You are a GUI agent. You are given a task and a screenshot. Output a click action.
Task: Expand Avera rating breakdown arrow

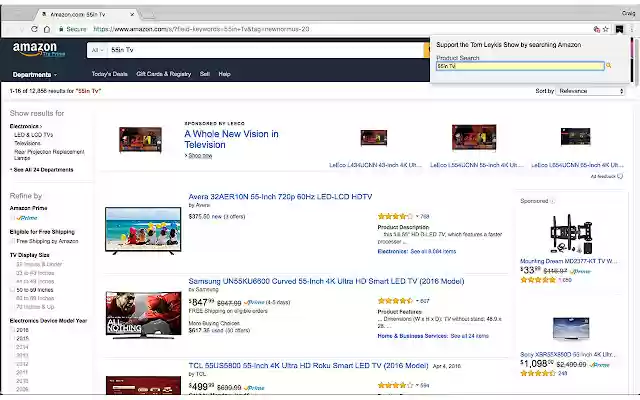[x=417, y=216]
